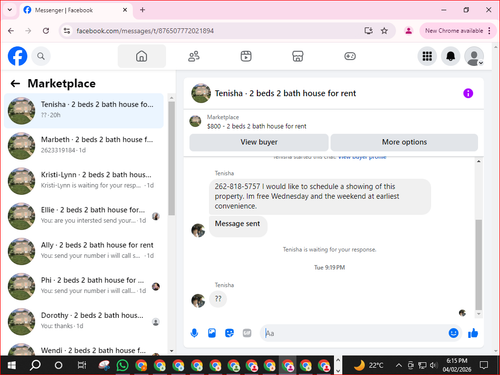Open Windows taskbar search
500x375 pixels.
[x=35, y=365]
